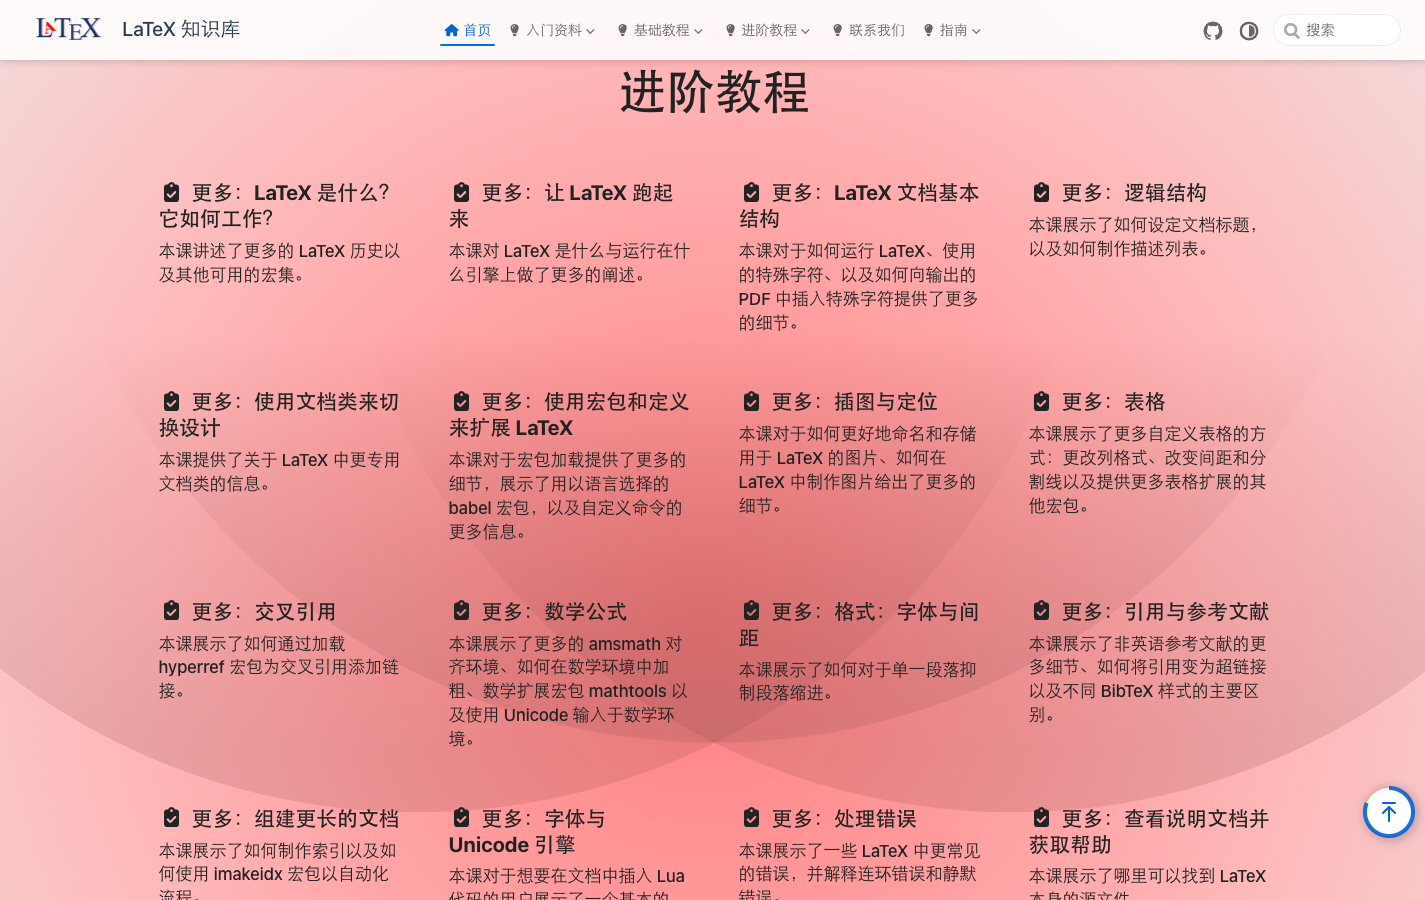Open 更多：使用宏包和定义来扩展 LaTeX

[x=569, y=414]
